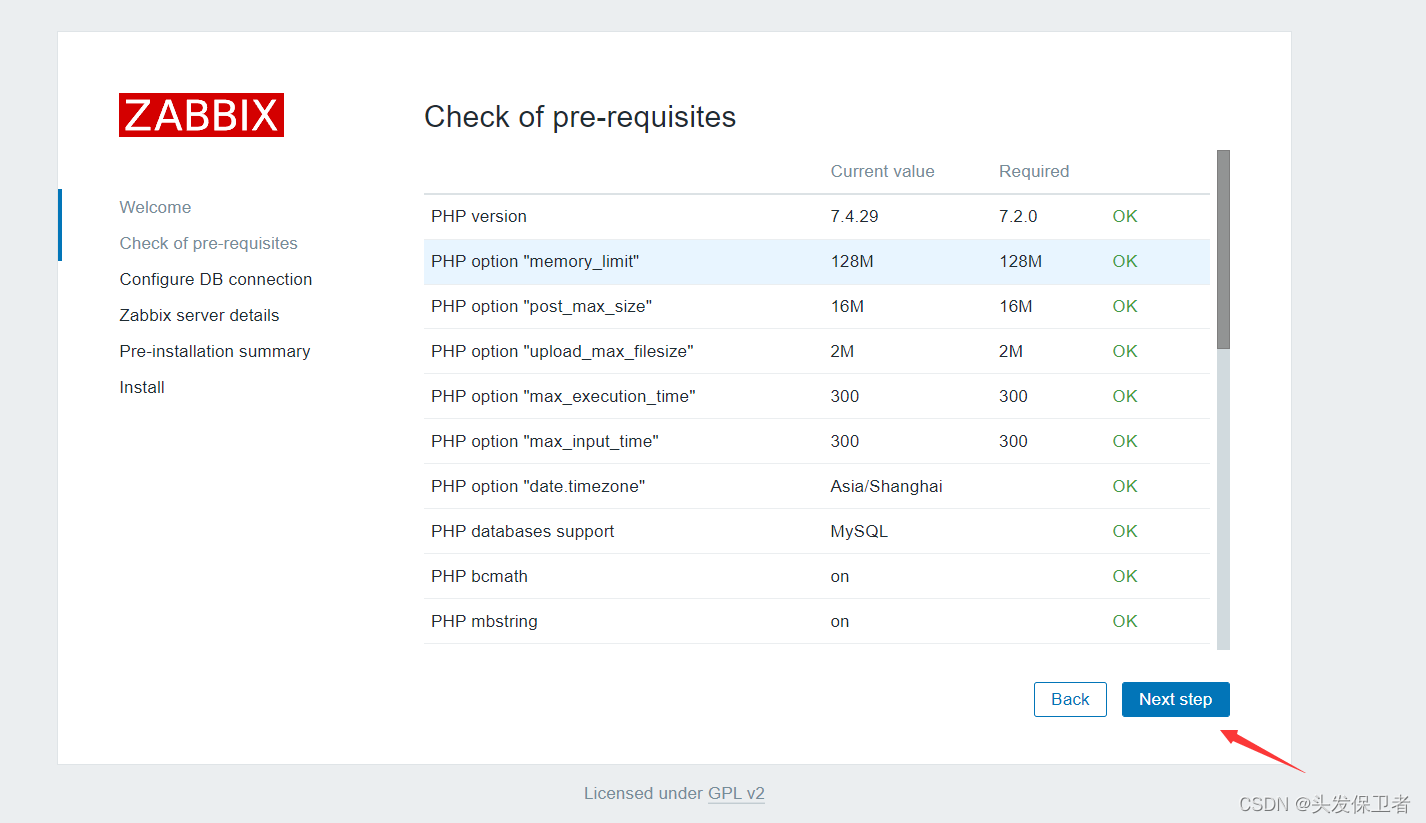Click OK status in PHP version row

pos(1125,216)
